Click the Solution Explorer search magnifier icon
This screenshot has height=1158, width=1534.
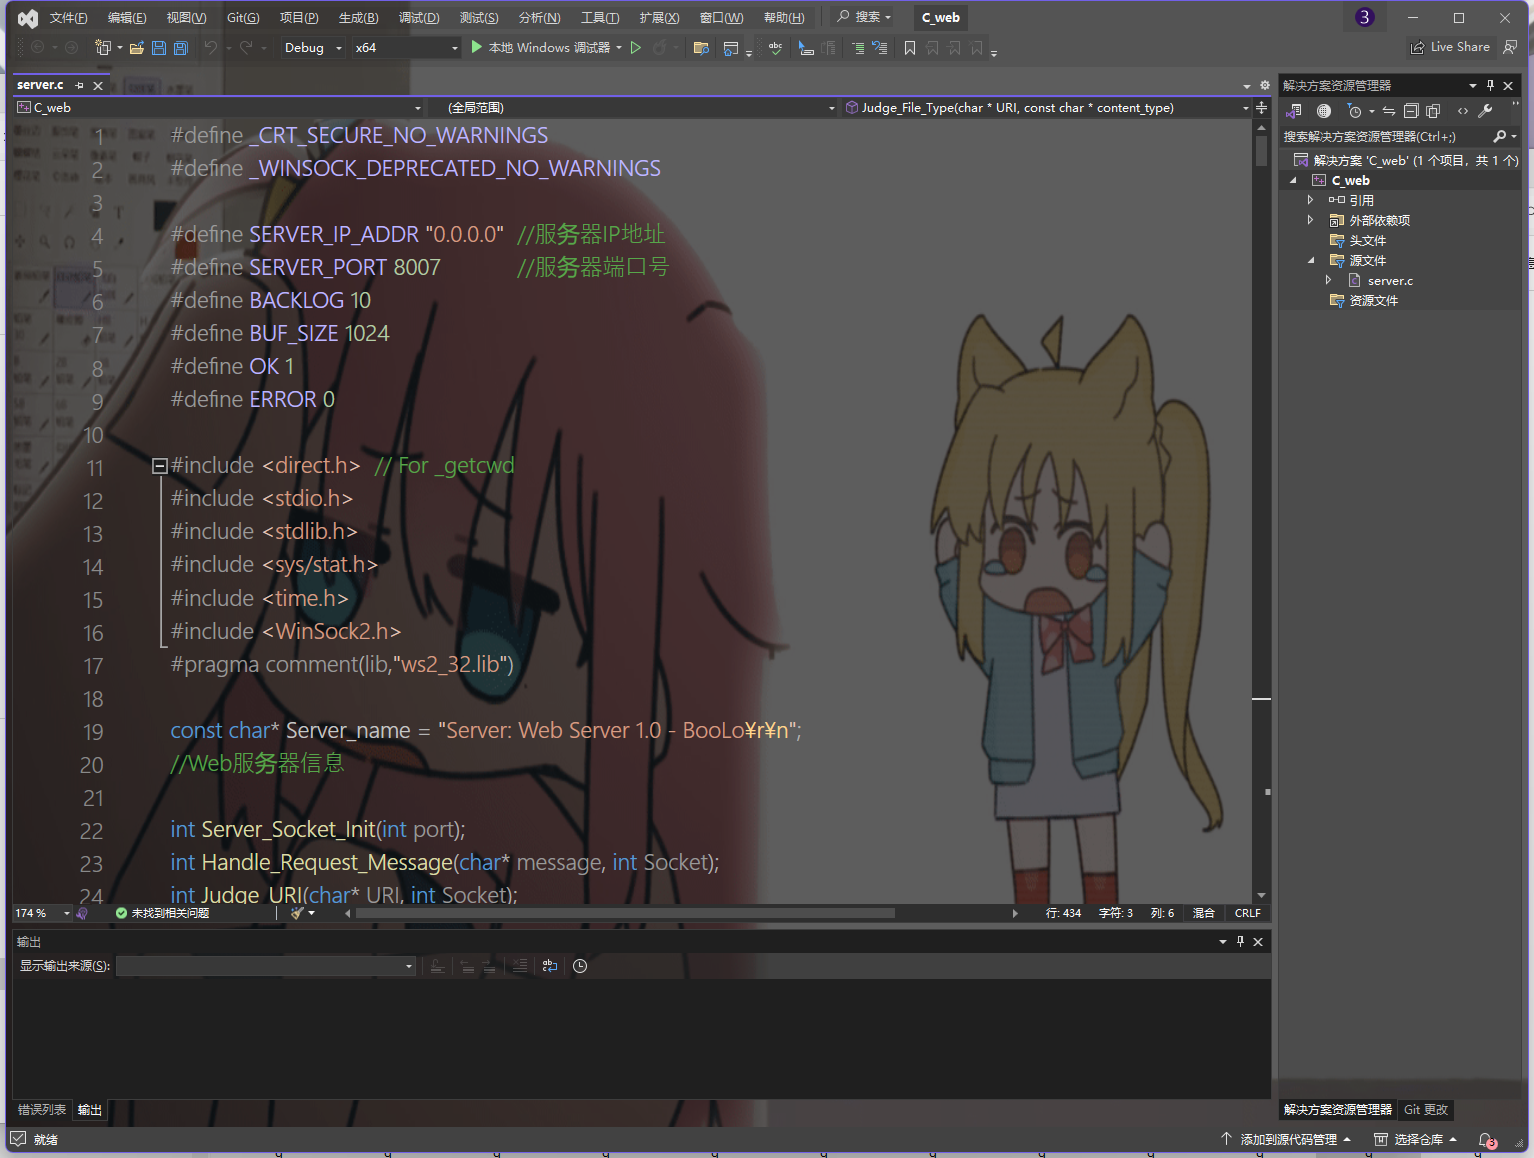click(x=1499, y=136)
